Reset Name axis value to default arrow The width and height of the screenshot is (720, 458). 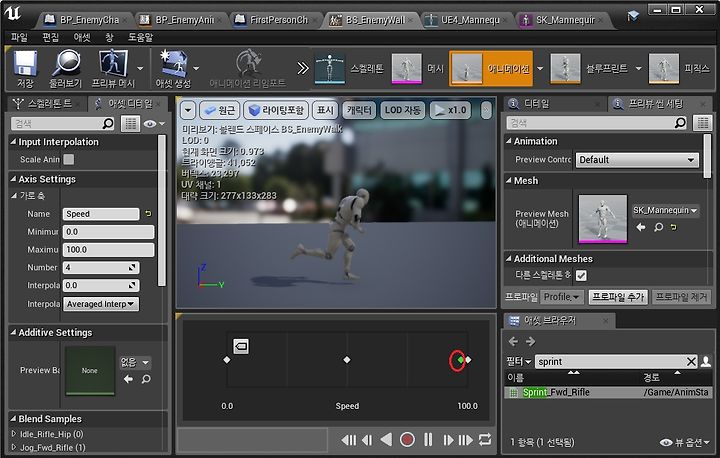(148, 214)
